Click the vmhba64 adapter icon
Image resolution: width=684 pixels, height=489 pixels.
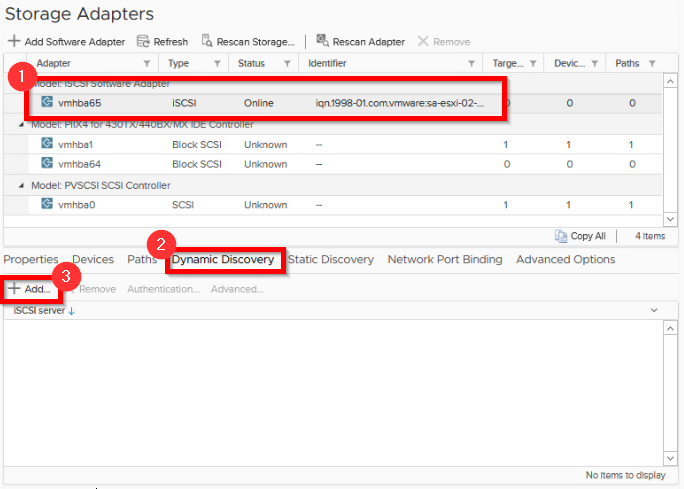coord(47,163)
